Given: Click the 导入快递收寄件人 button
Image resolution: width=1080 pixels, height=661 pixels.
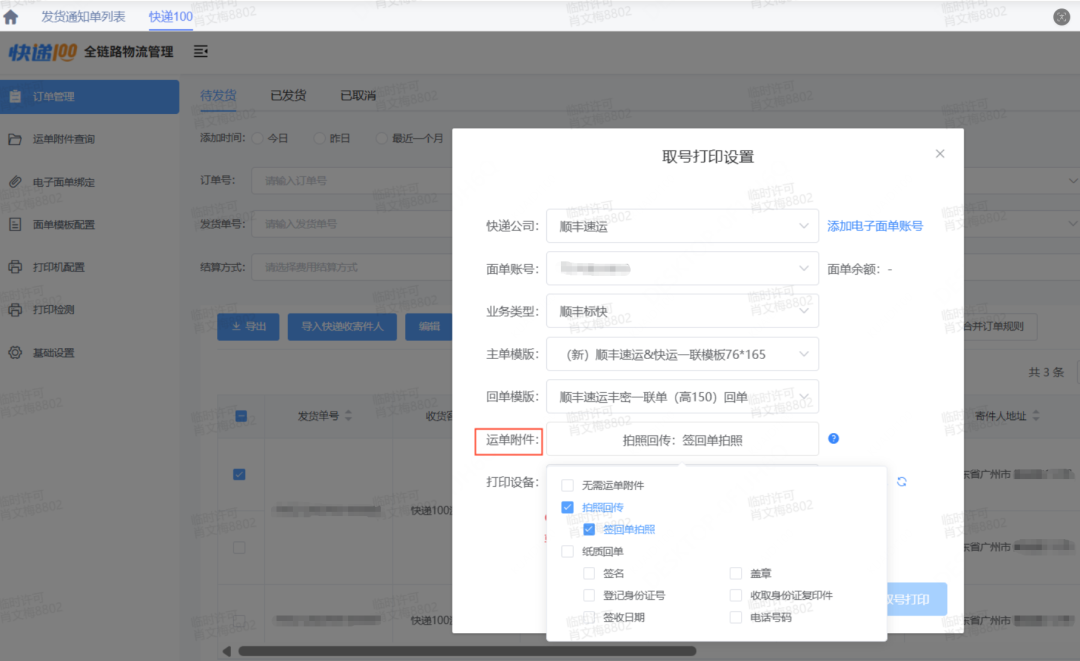Looking at the screenshot, I should pyautogui.click(x=342, y=326).
